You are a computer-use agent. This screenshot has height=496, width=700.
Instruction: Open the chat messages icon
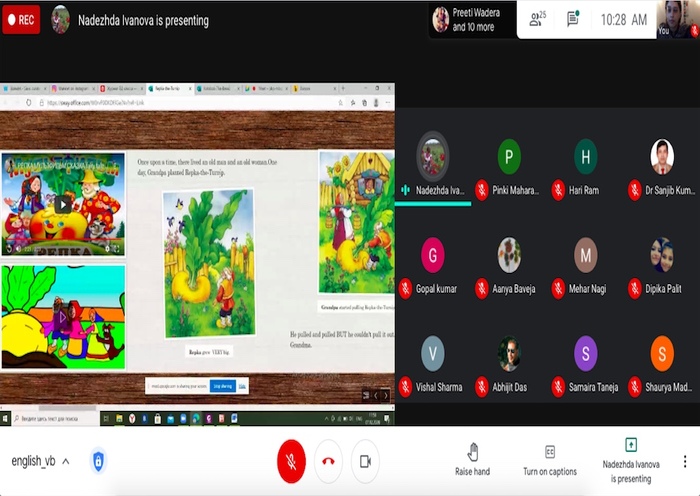573,19
